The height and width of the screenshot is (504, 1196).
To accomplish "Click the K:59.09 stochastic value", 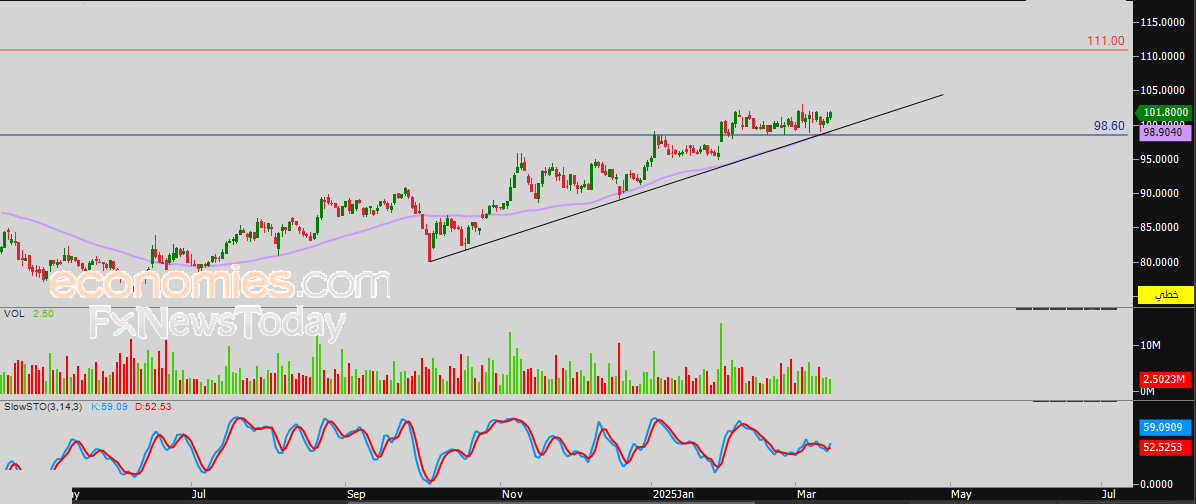I will (x=111, y=407).
